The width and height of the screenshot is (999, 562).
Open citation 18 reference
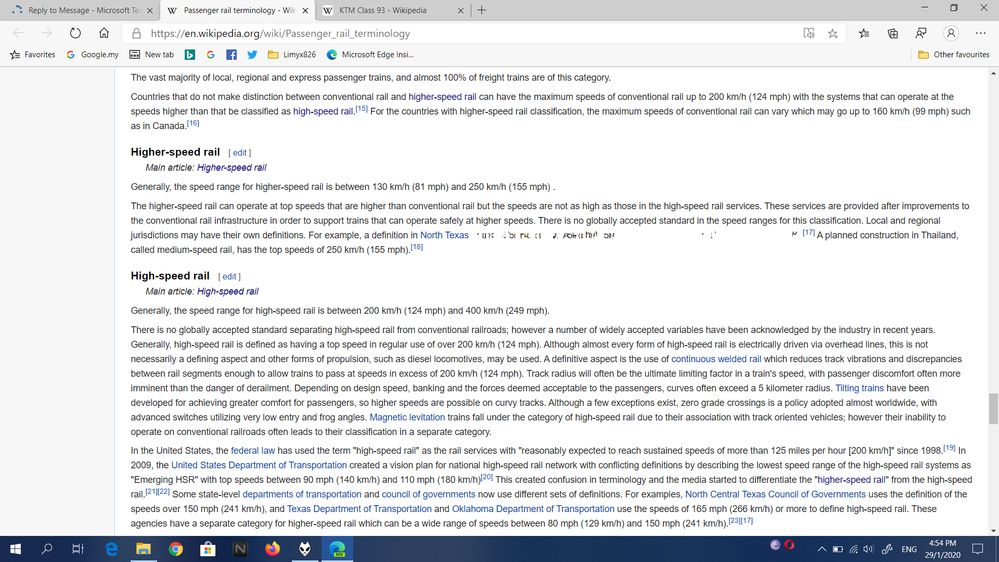417,247
